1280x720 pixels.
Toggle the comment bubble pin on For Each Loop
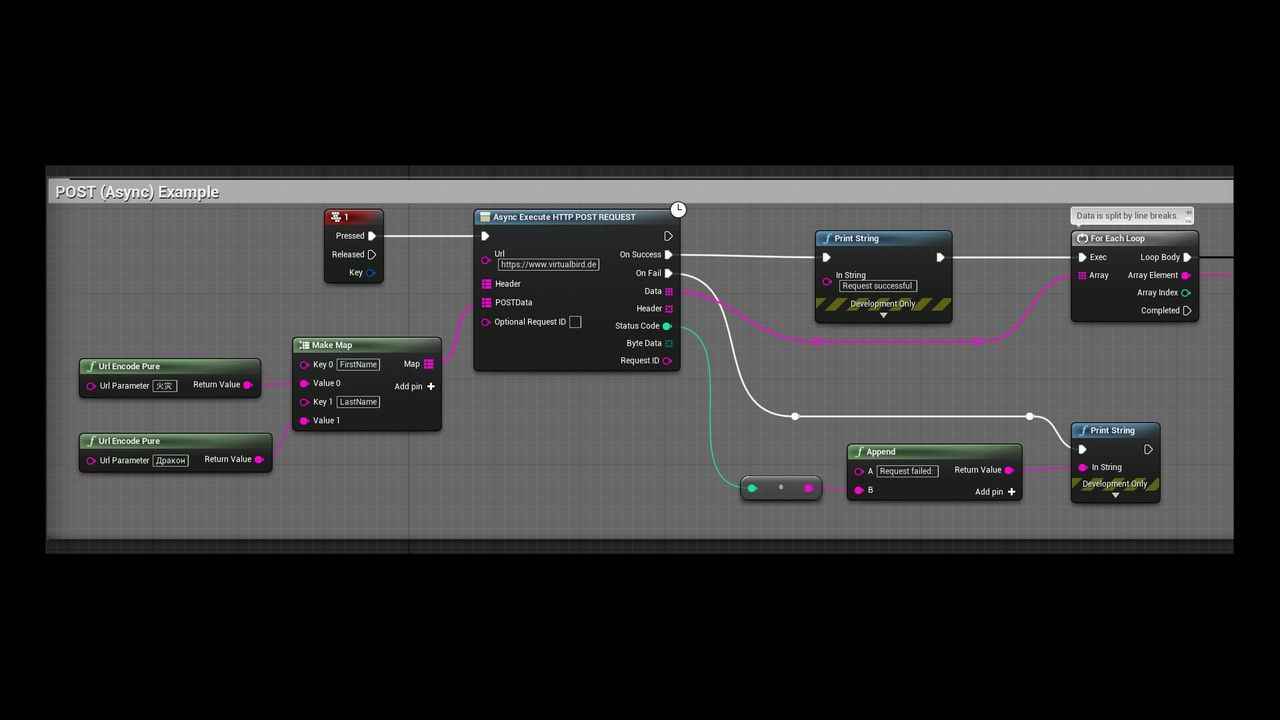click(x=1188, y=213)
